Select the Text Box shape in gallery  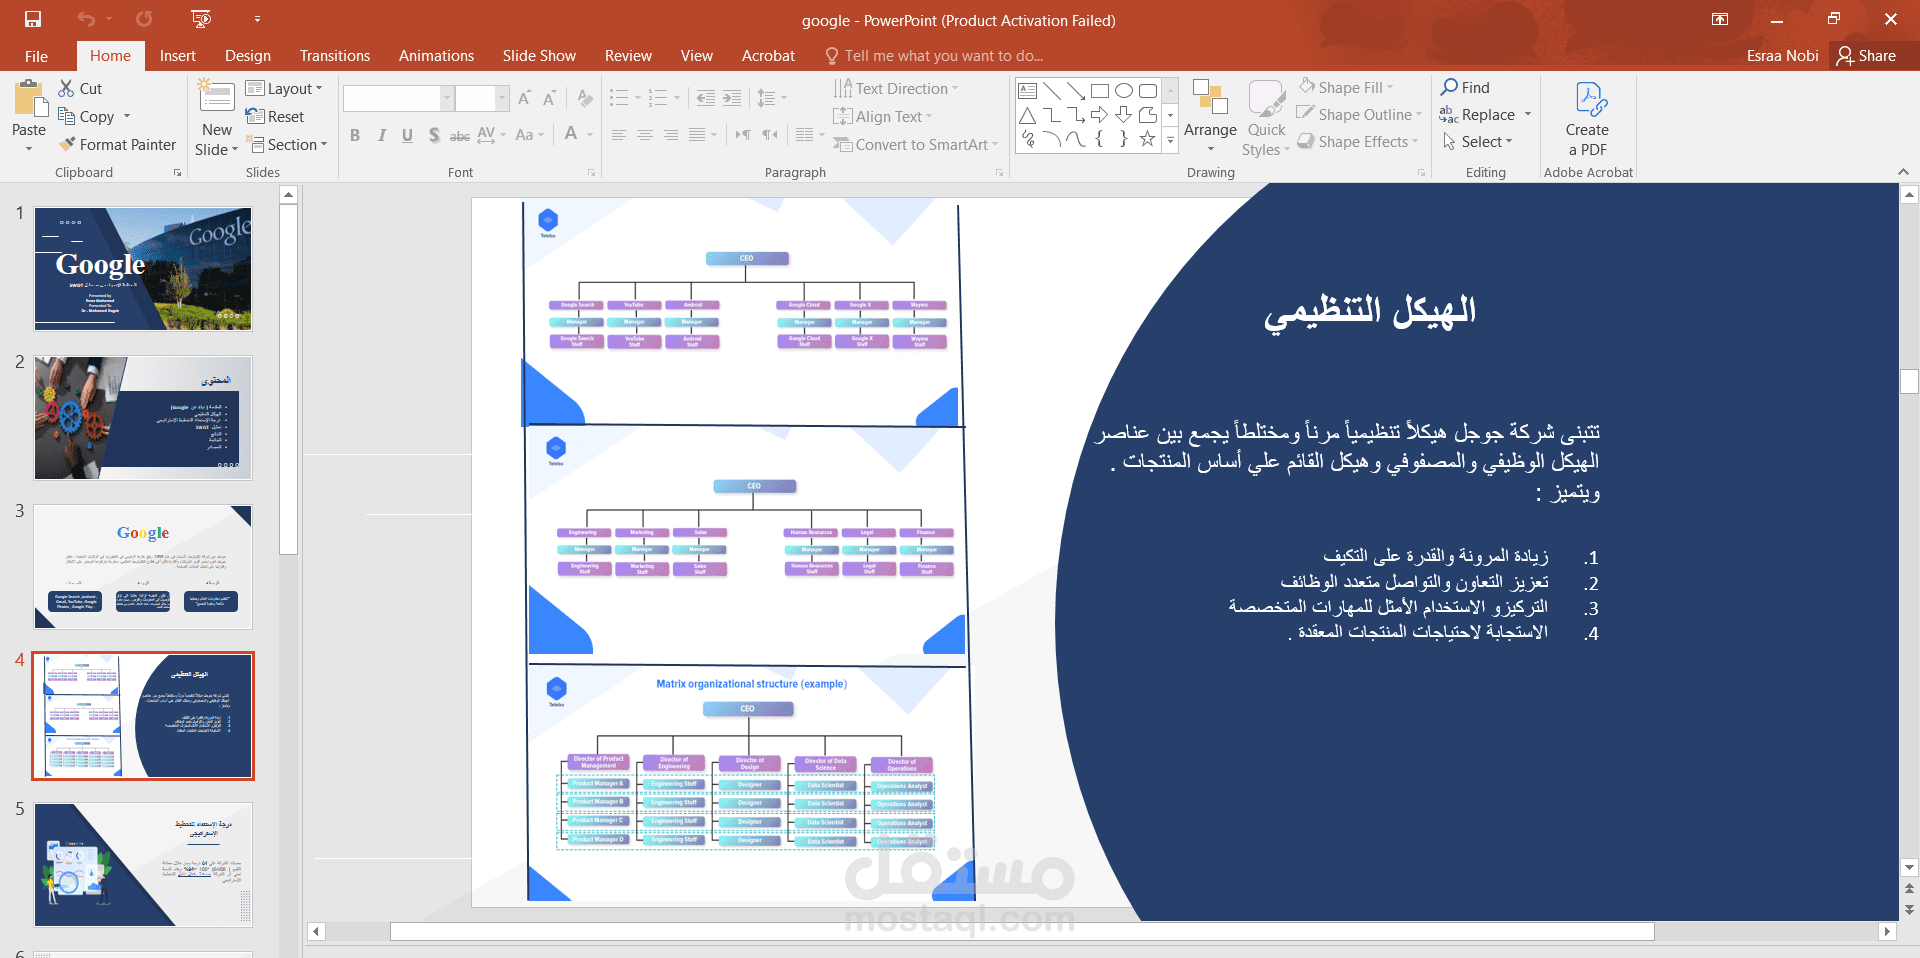click(x=1027, y=90)
